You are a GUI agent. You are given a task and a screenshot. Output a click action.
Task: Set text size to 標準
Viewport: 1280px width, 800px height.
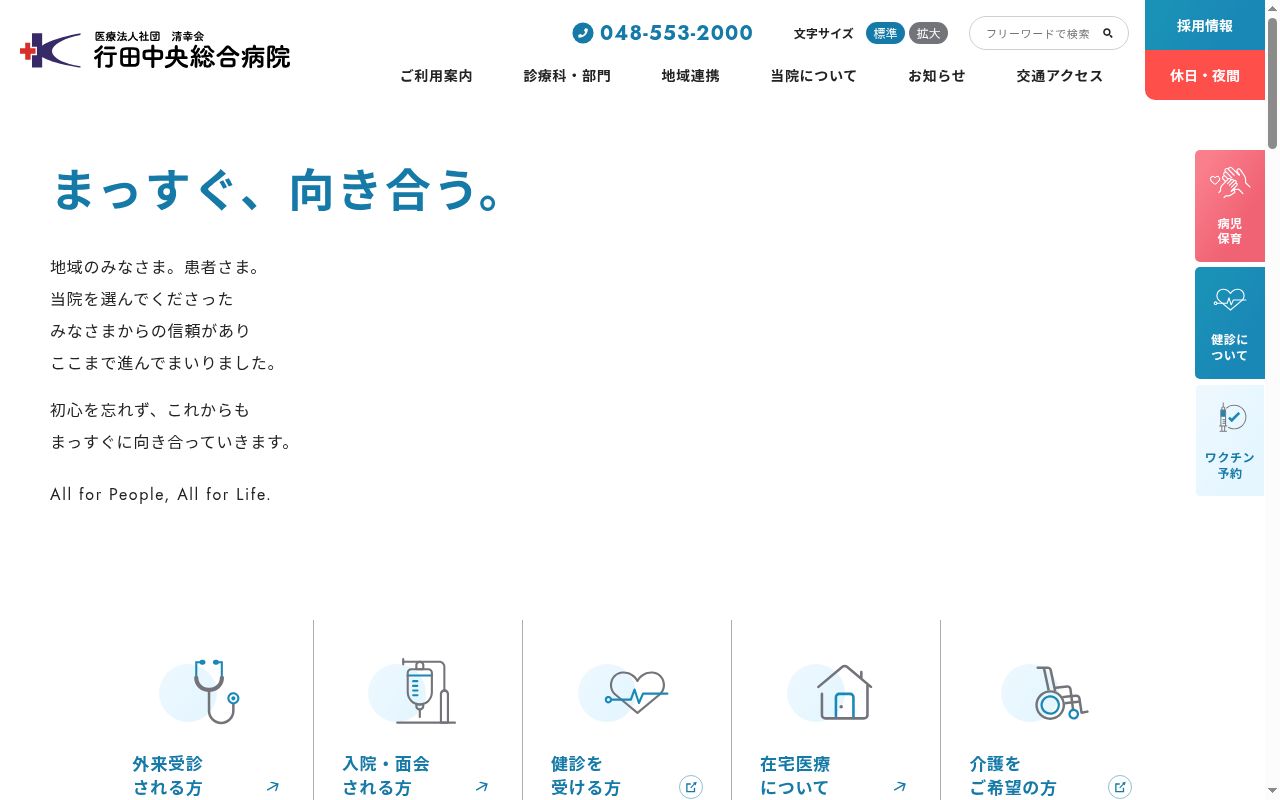pyautogui.click(x=885, y=33)
